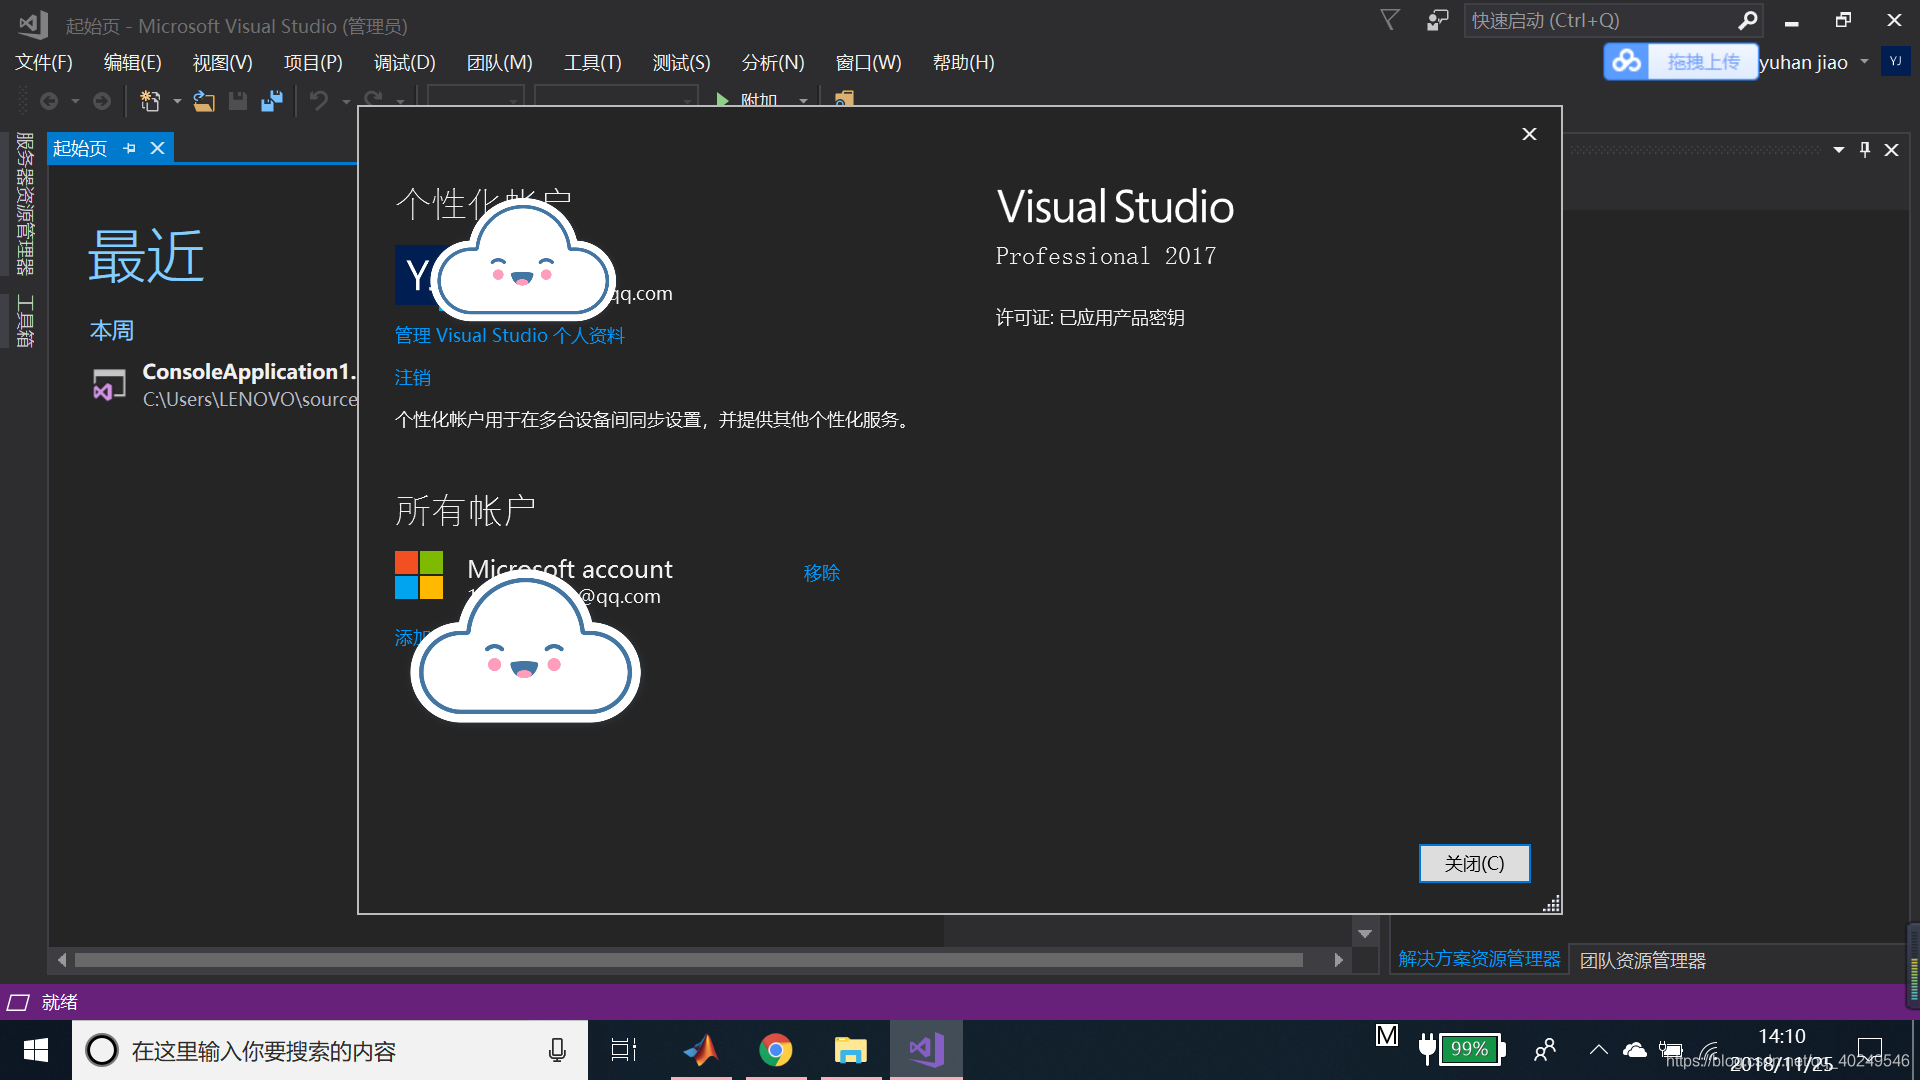This screenshot has height=1080, width=1920.
Task: Click the Open File folder icon
Action: [x=204, y=101]
